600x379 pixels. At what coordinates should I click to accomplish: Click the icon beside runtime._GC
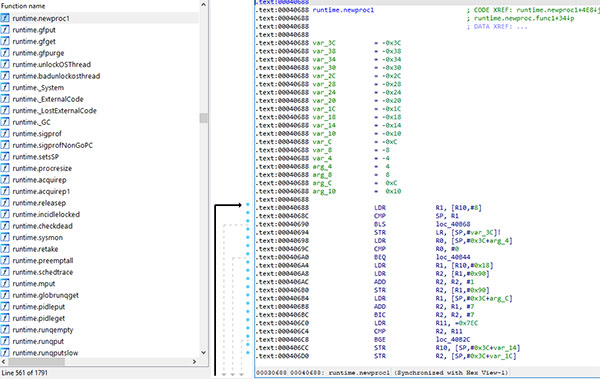point(5,122)
